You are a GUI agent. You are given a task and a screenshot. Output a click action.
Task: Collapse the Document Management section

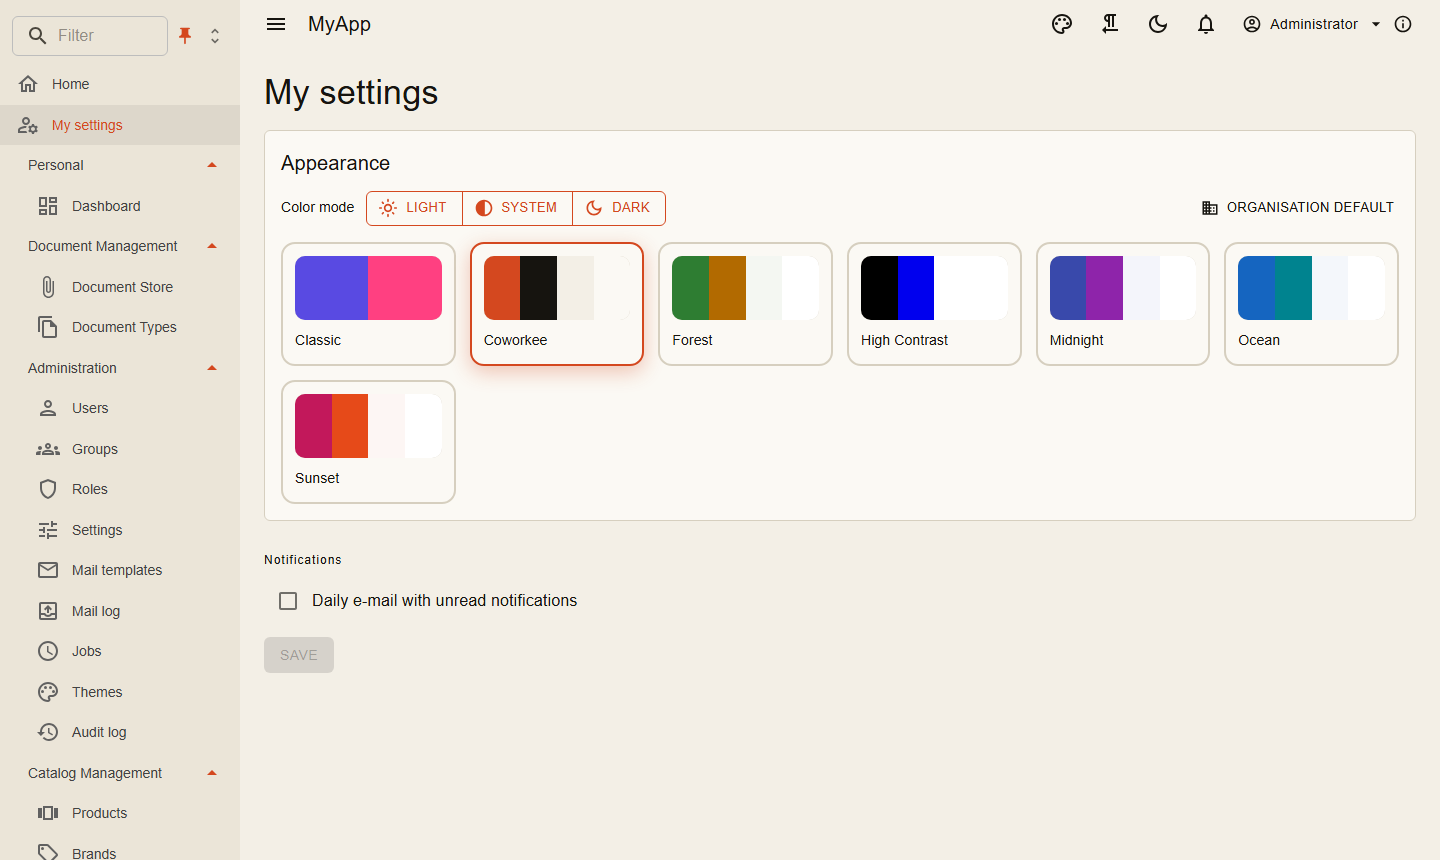pyautogui.click(x=212, y=246)
